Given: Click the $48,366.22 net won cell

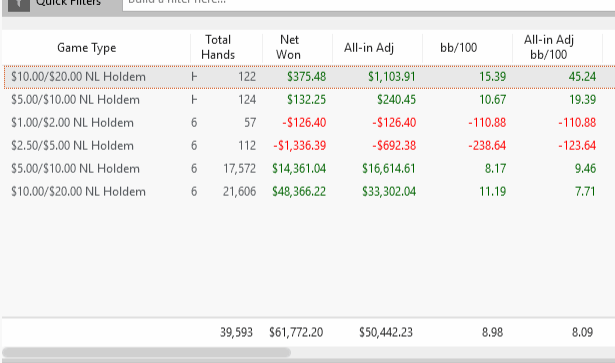Looking at the screenshot, I should (x=299, y=192).
